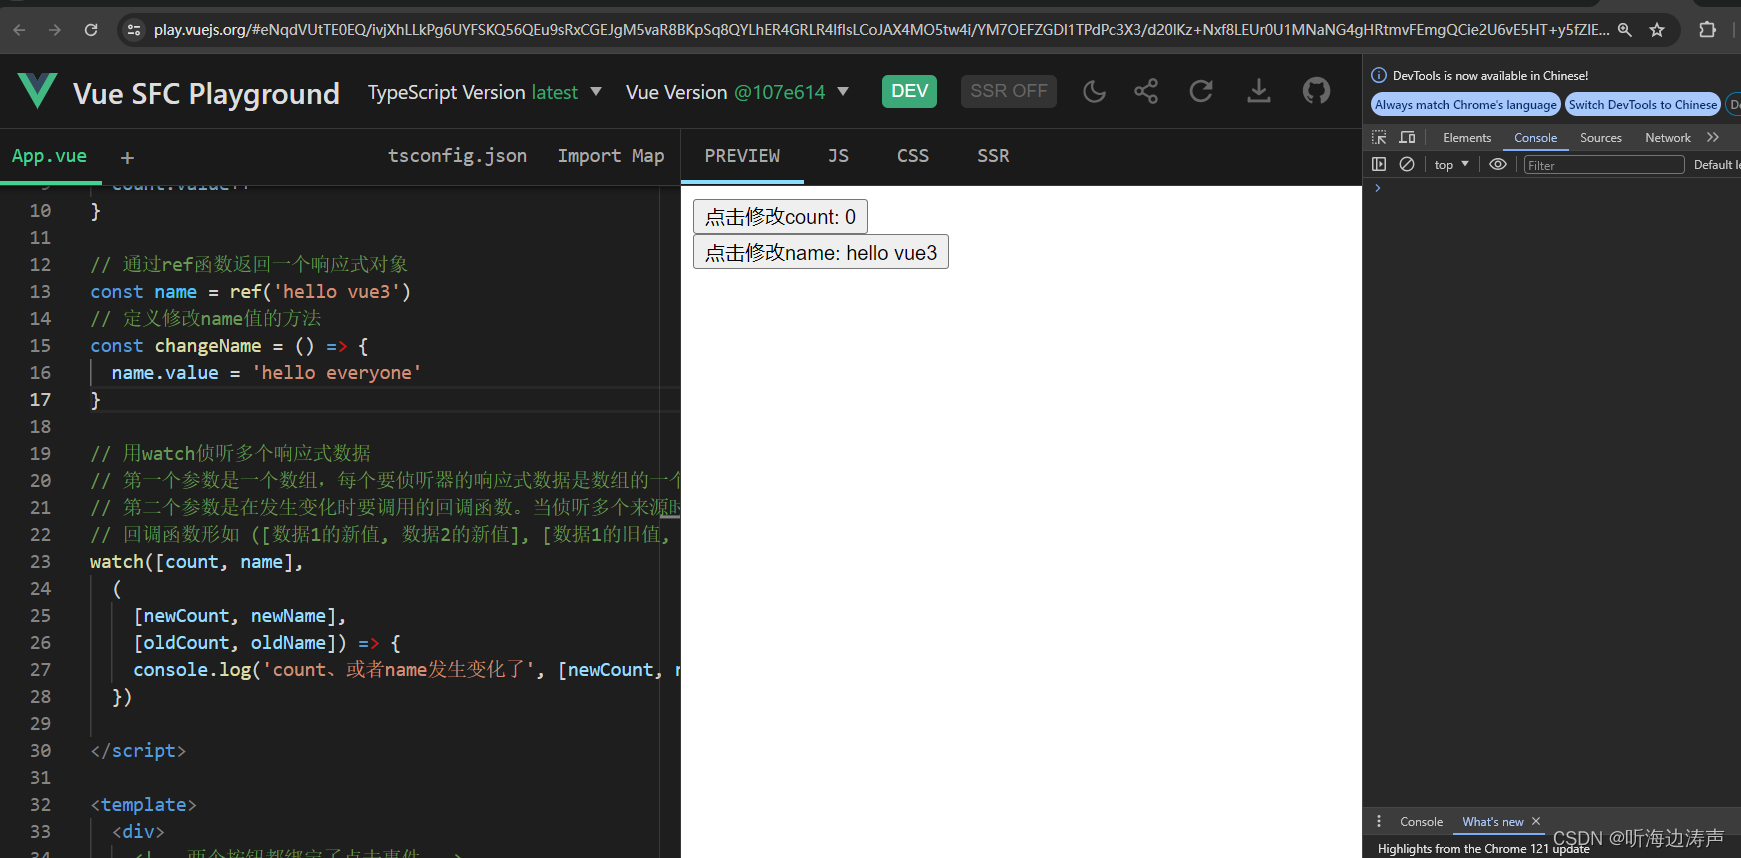This screenshot has width=1741, height=858.
Task: Click the share link icon
Action: [1146, 92]
